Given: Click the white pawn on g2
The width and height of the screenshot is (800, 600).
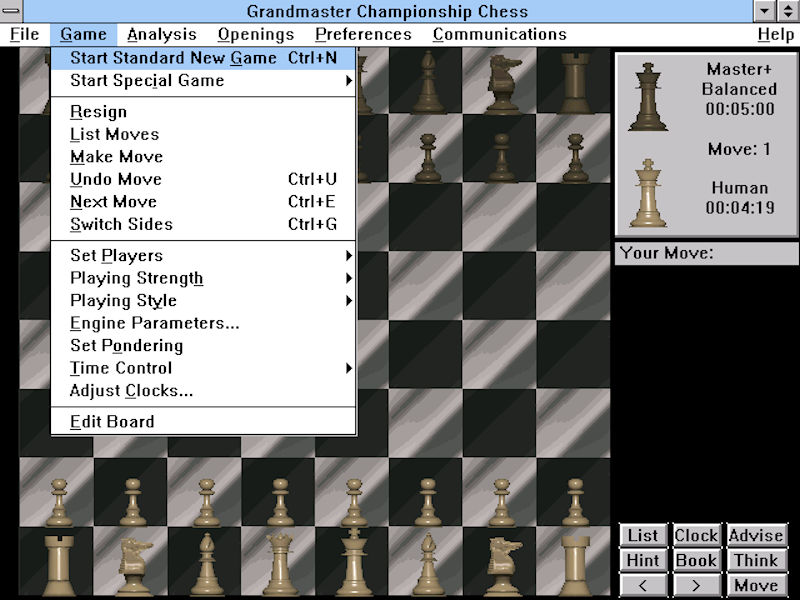Looking at the screenshot, I should 502,503.
